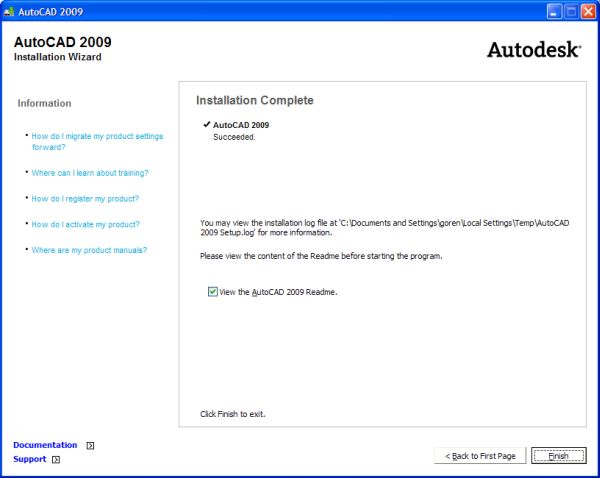Open 'Where can I learn about training?' link
This screenshot has height=478, width=600.
[90, 173]
